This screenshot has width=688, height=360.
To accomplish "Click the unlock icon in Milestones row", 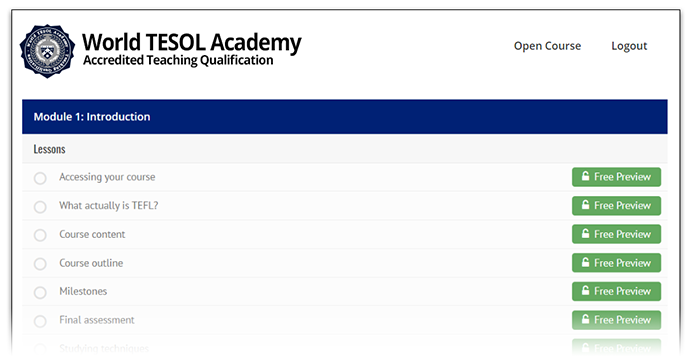I will coord(585,290).
